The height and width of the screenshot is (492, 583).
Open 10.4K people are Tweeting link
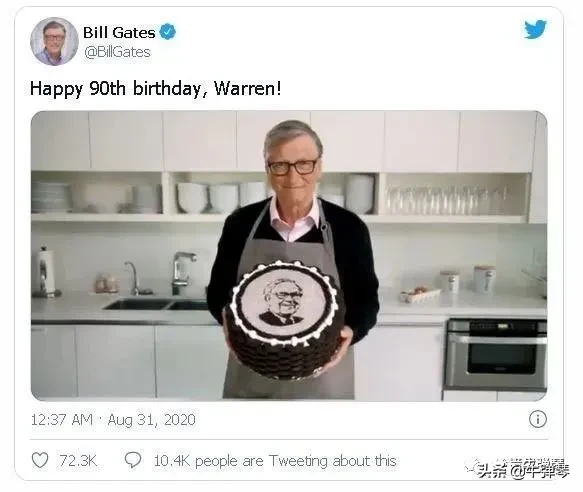(275, 461)
